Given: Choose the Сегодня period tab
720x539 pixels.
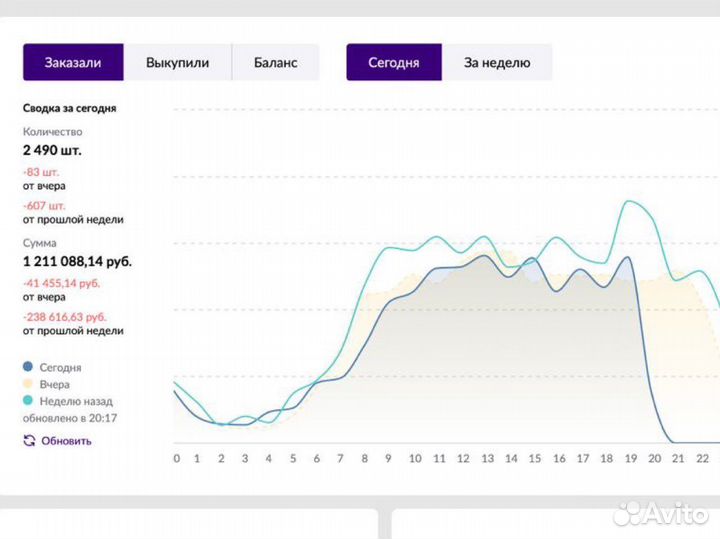Looking at the screenshot, I should pyautogui.click(x=393, y=62).
